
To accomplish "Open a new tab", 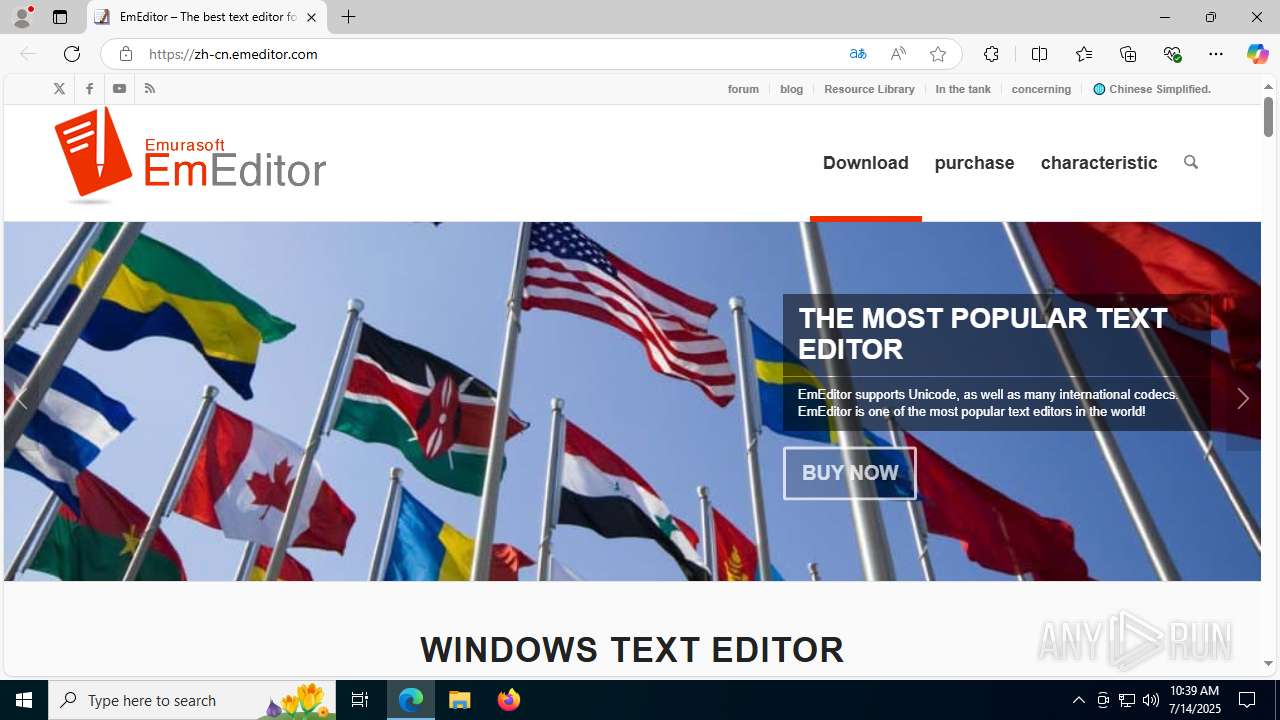I will pos(348,17).
